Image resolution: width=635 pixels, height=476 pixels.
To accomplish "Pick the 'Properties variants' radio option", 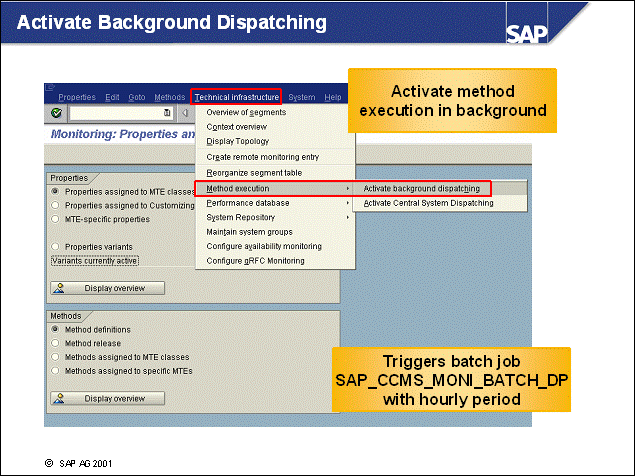I will [55, 246].
